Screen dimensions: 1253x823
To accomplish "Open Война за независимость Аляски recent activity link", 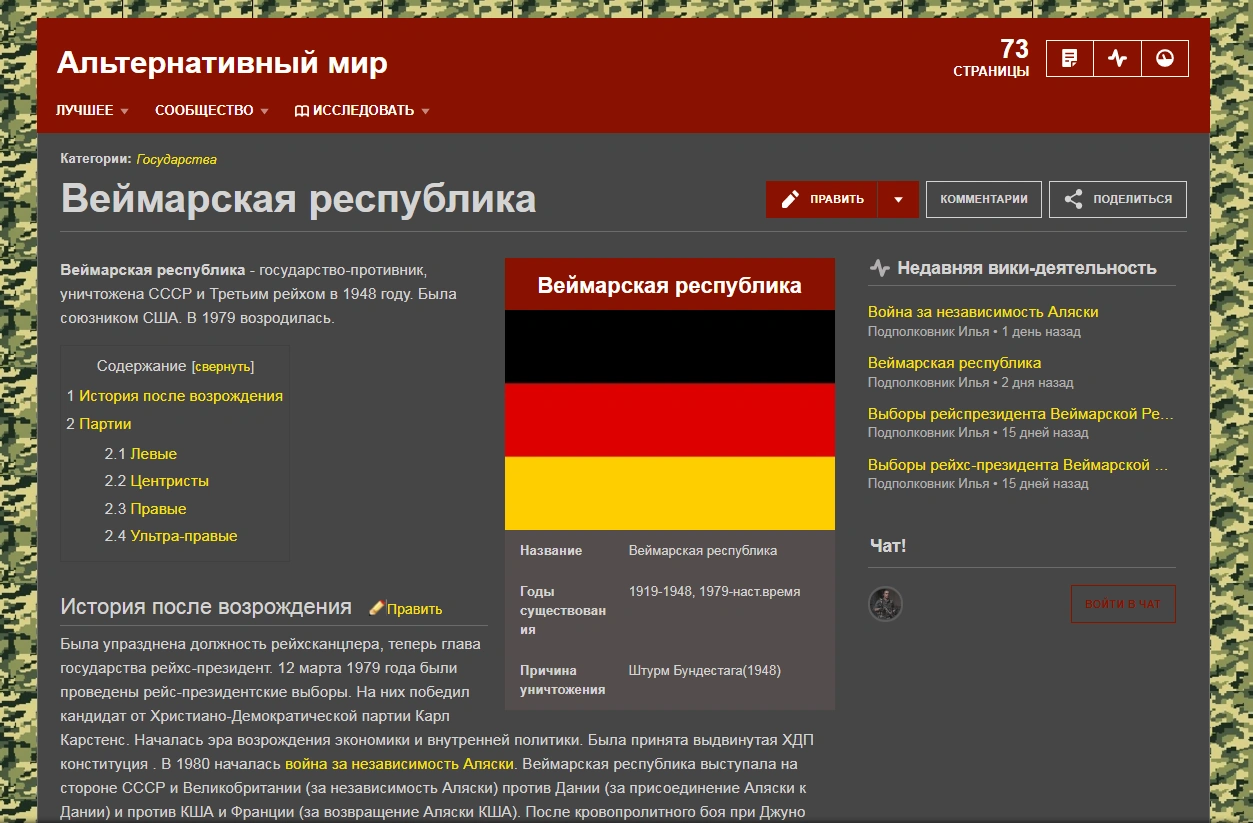I will (983, 312).
